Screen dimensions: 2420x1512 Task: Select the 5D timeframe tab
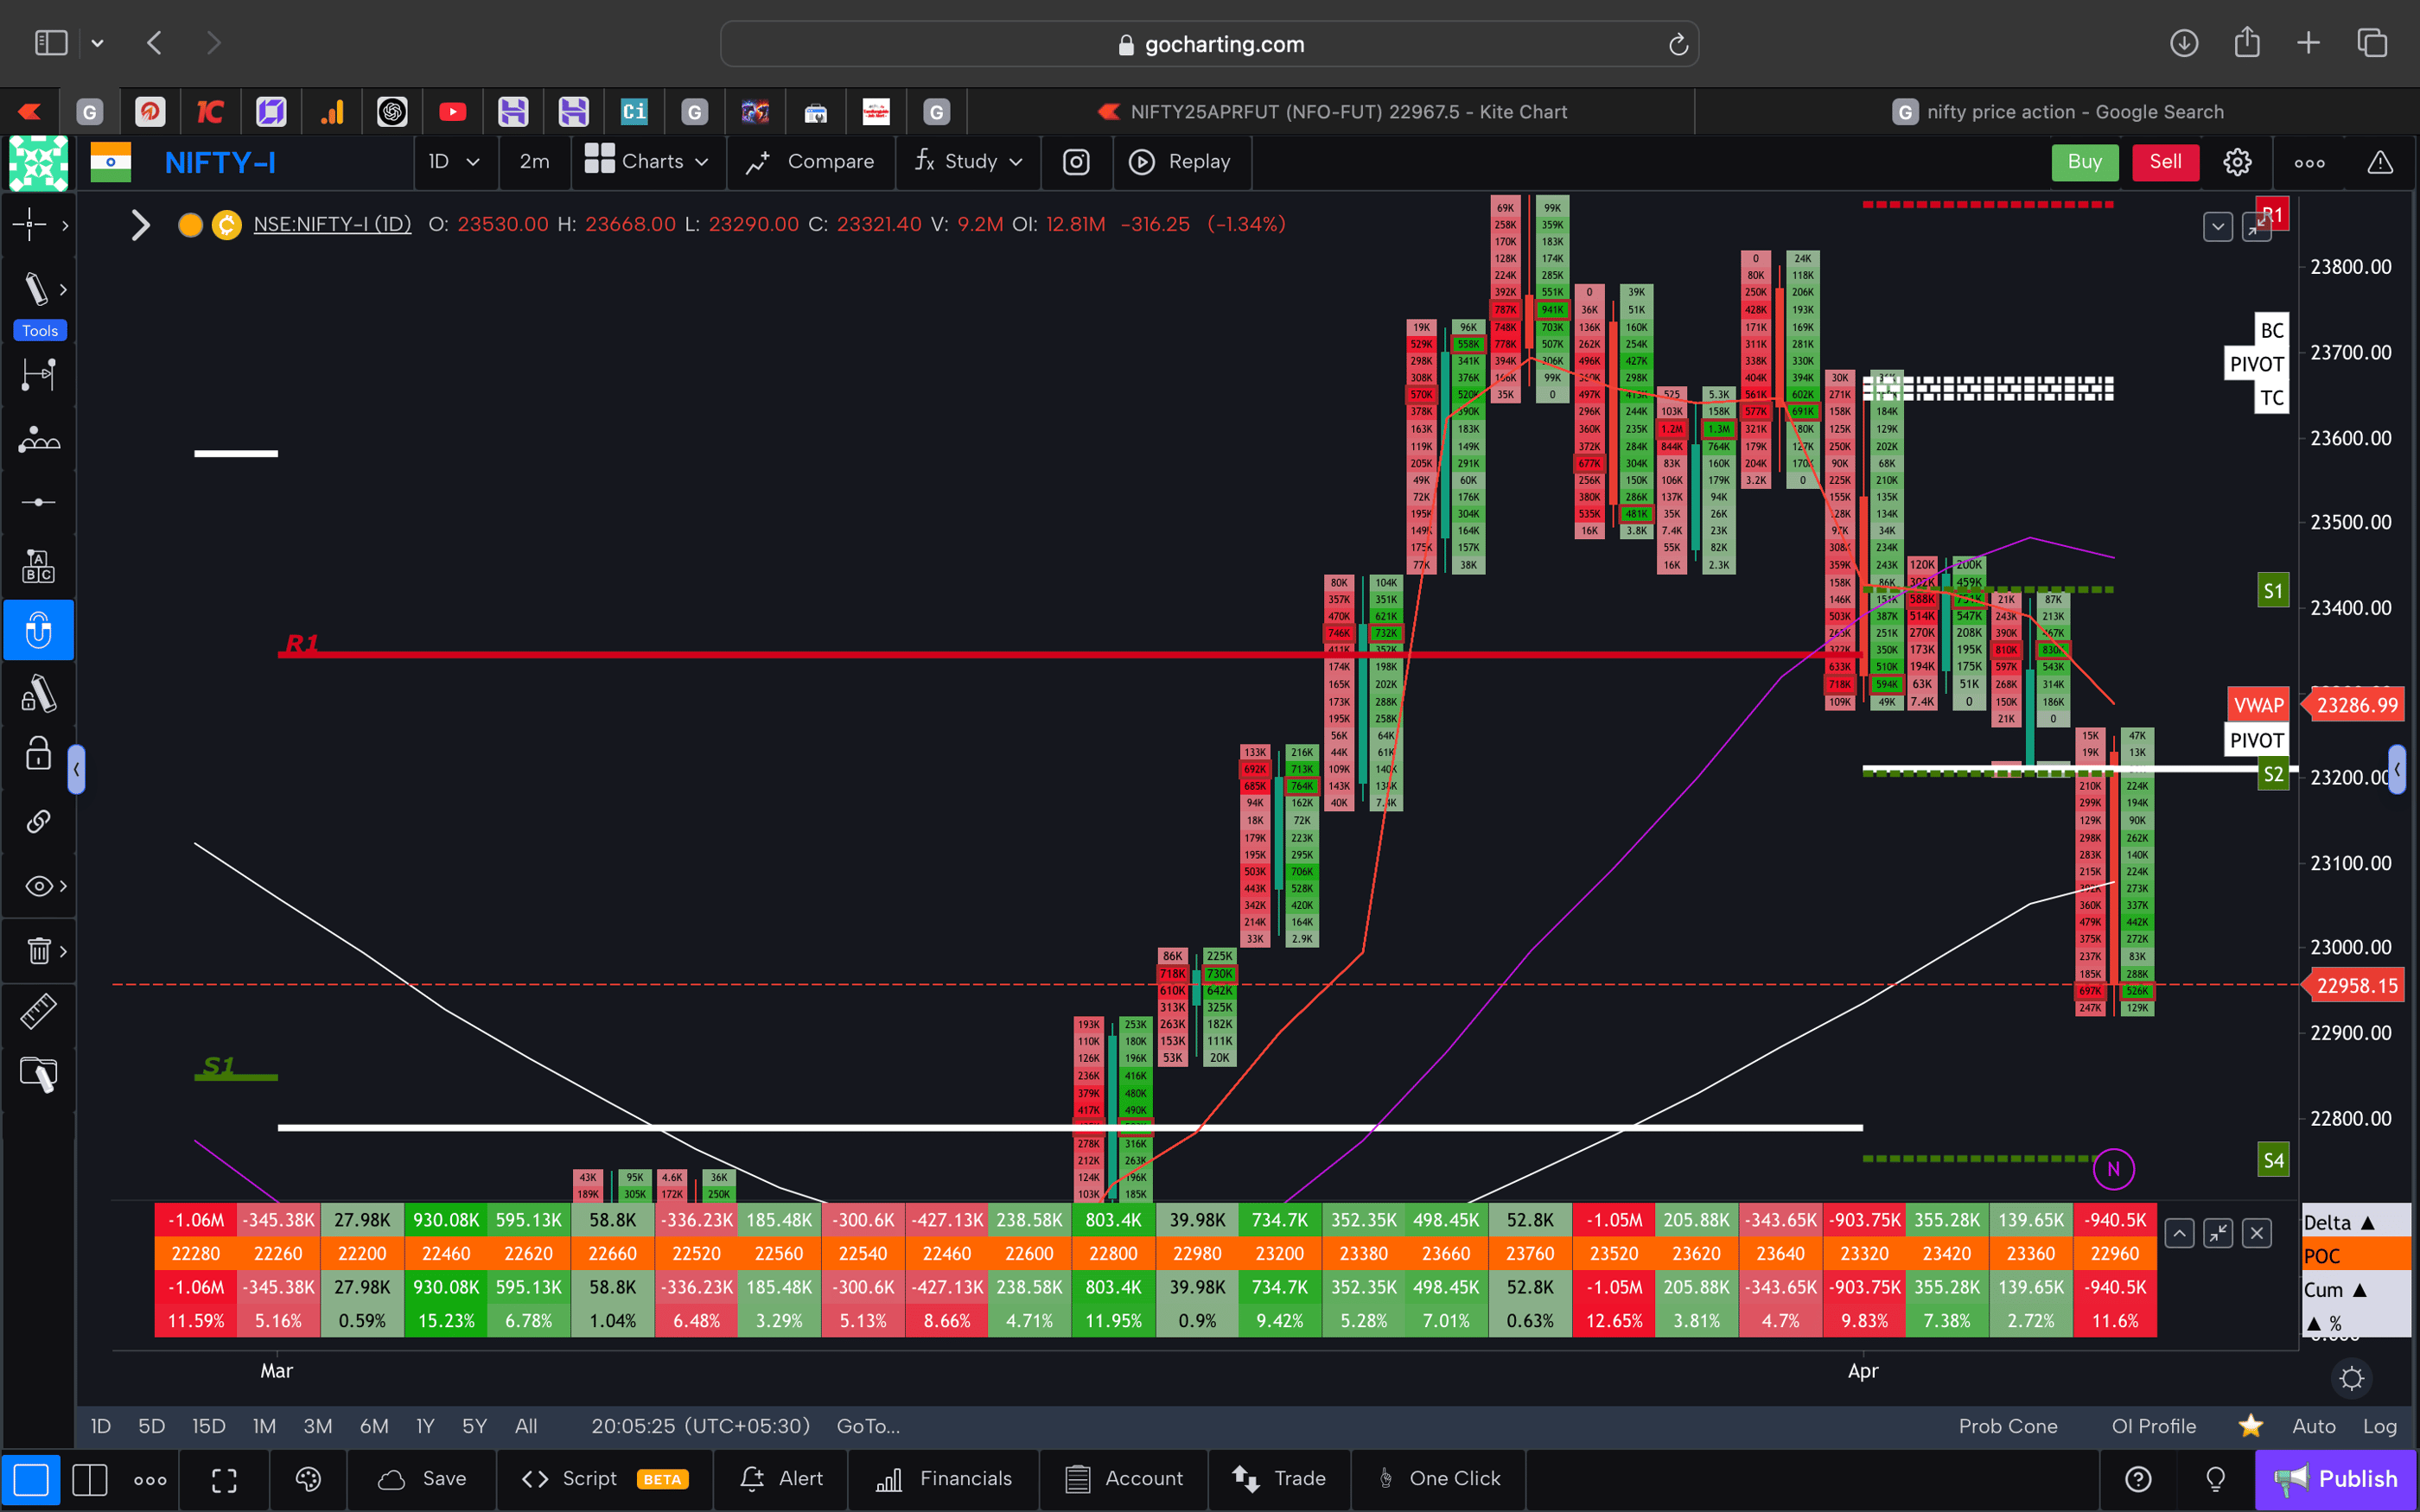point(151,1426)
